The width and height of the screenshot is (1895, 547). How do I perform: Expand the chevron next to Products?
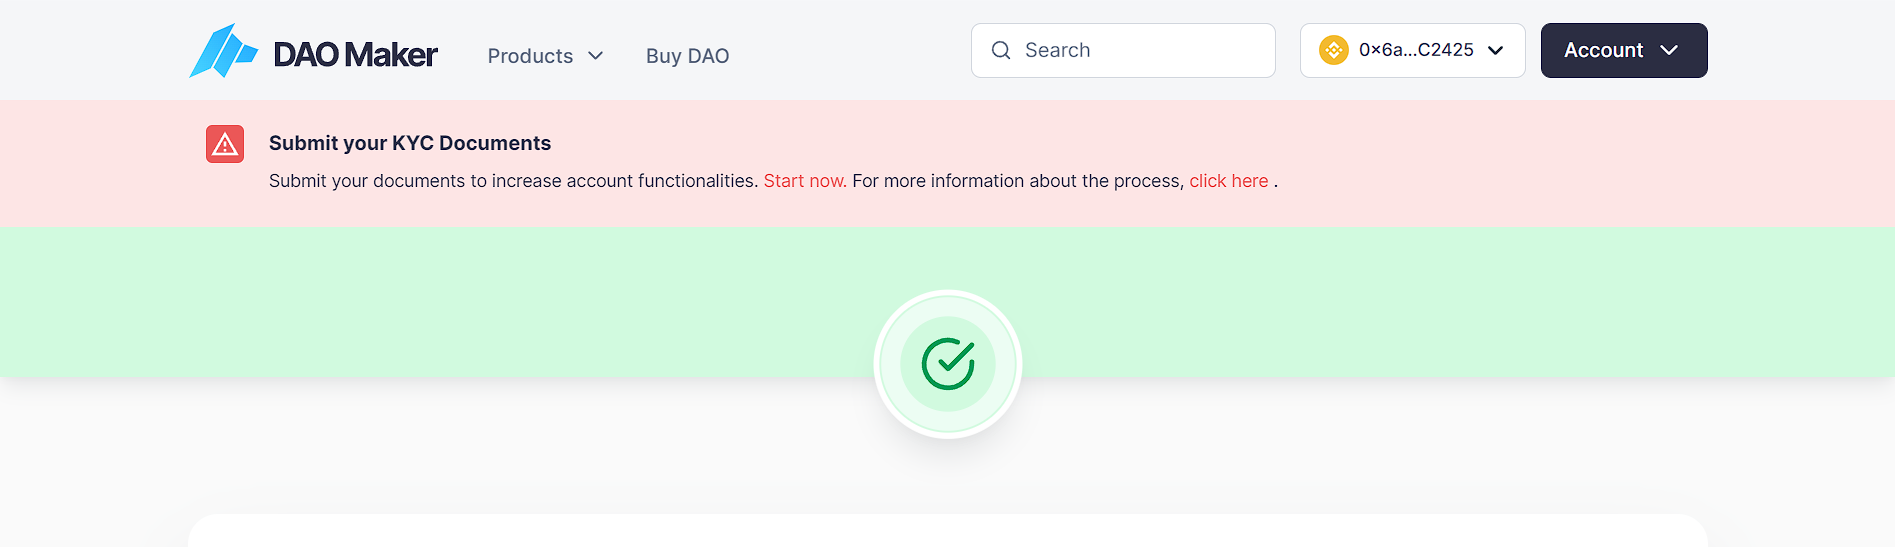click(596, 56)
